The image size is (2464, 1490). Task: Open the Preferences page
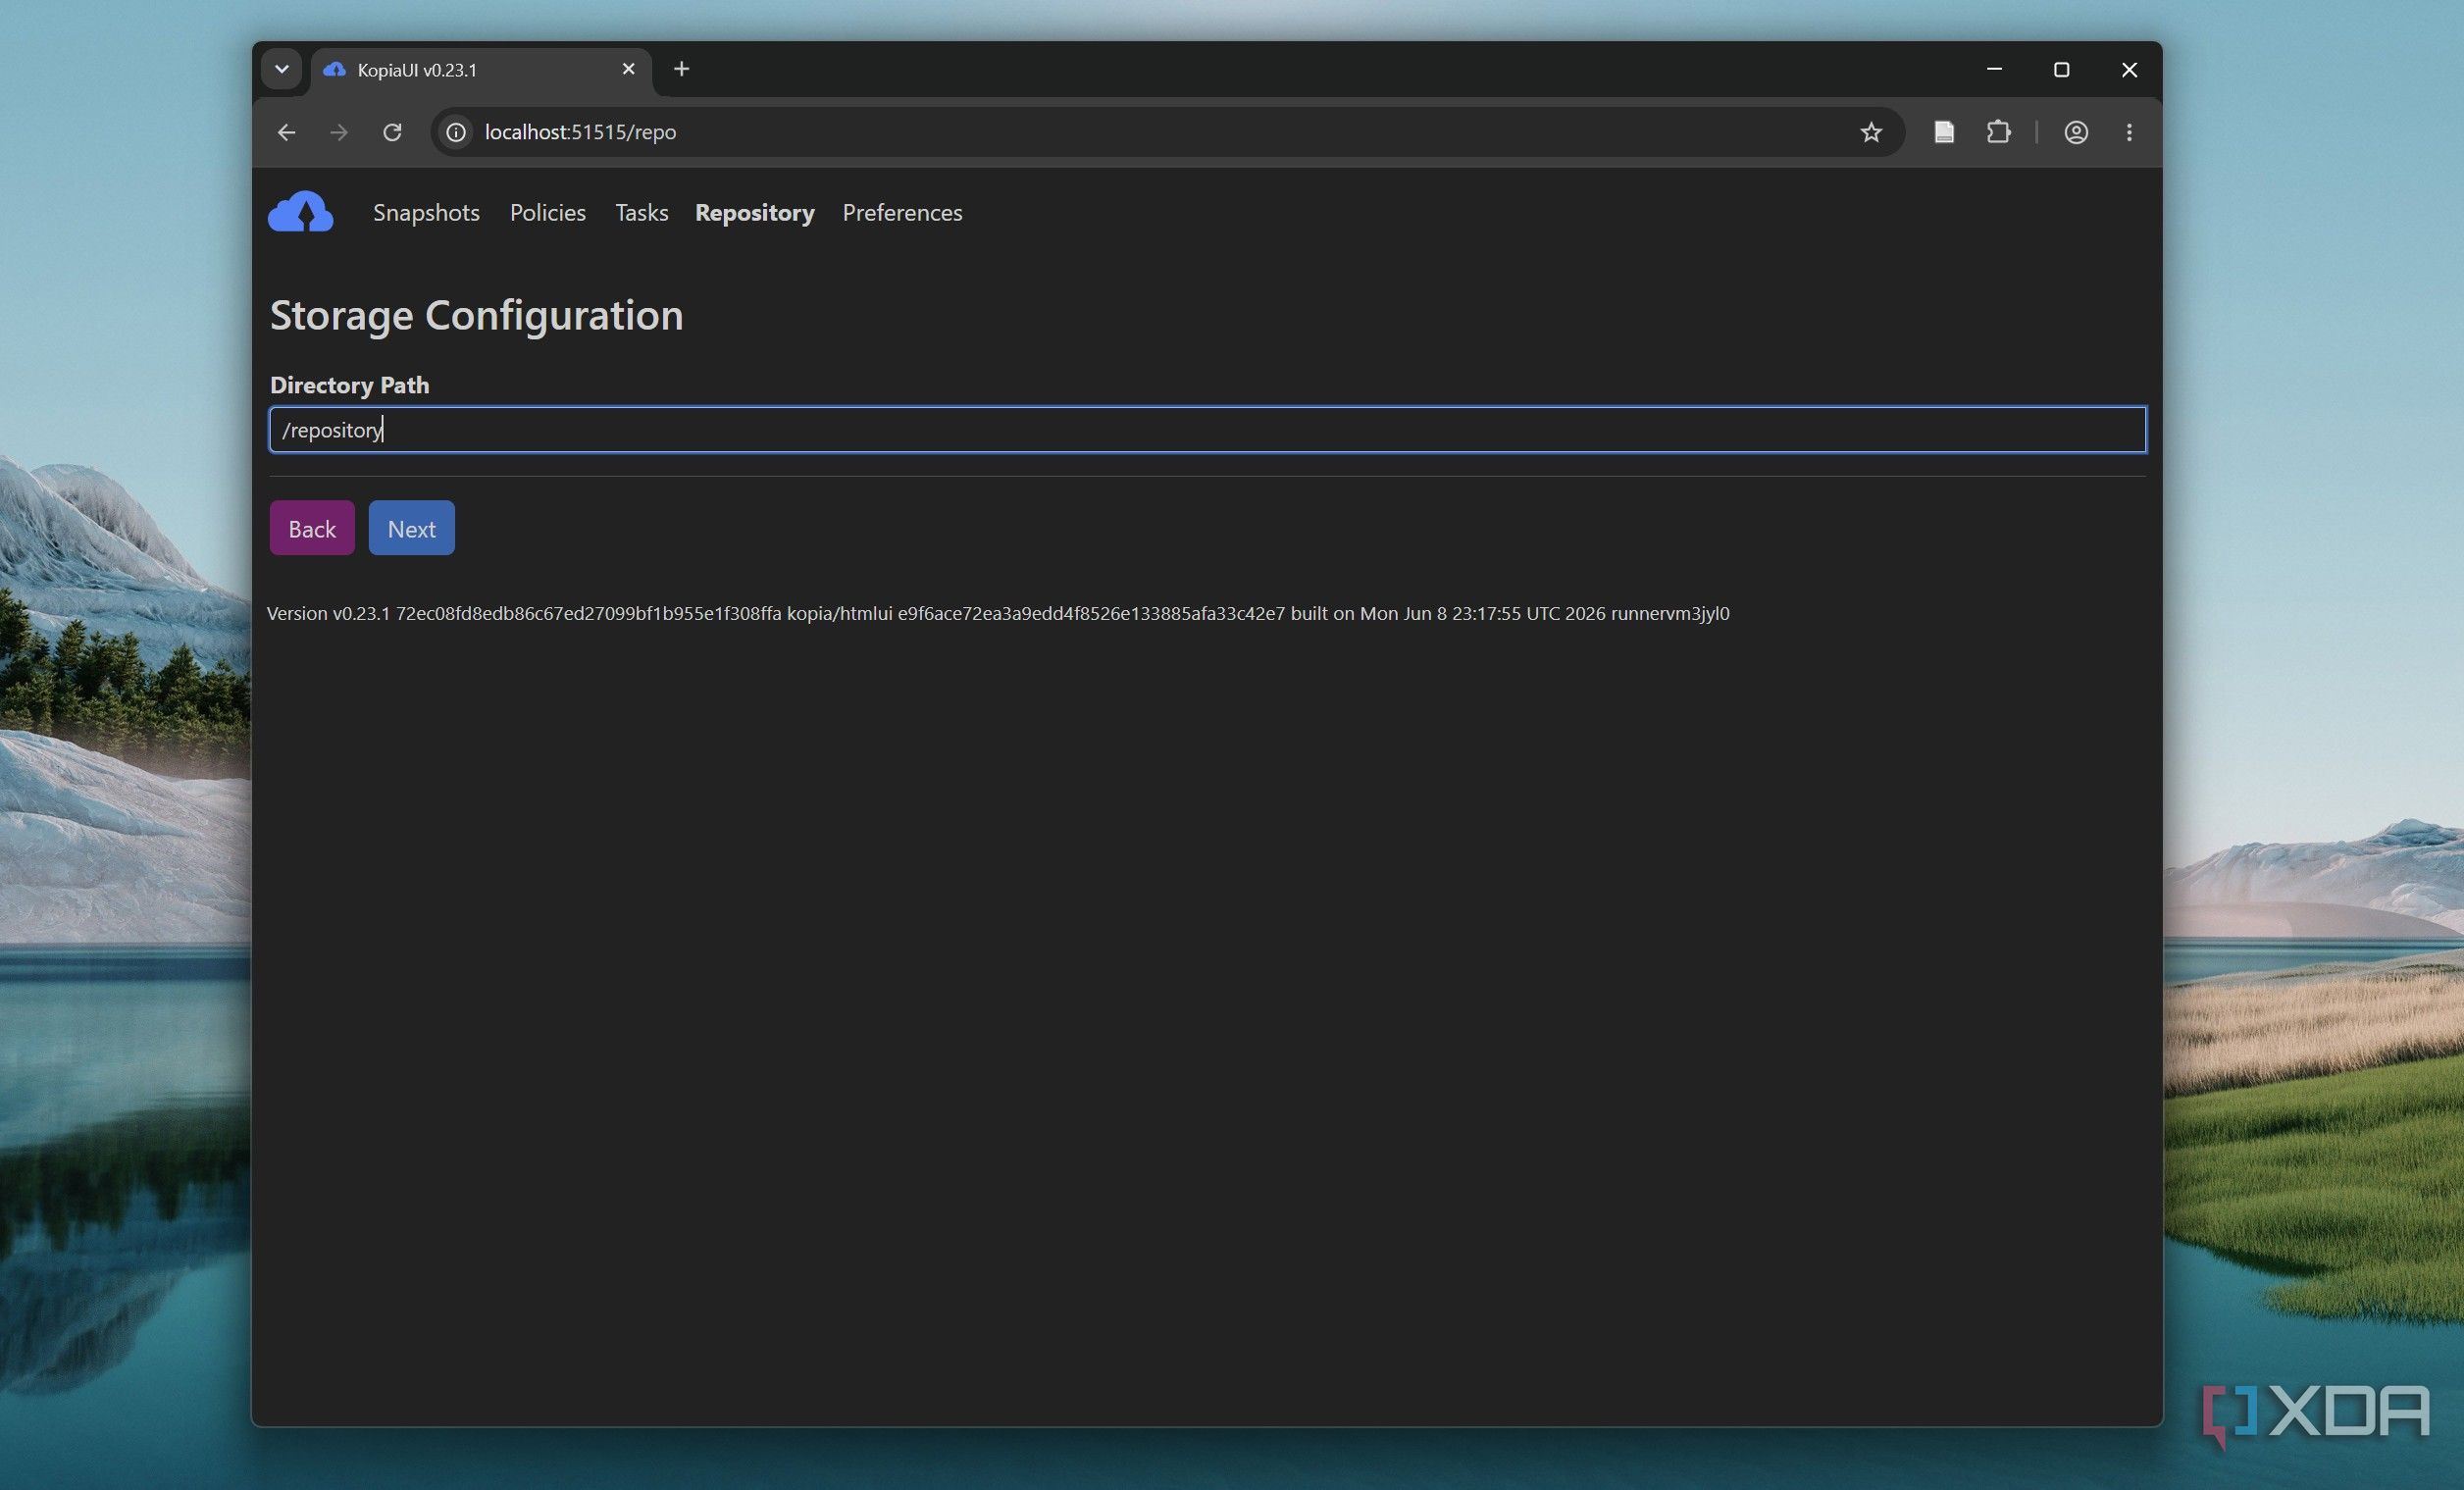point(902,212)
